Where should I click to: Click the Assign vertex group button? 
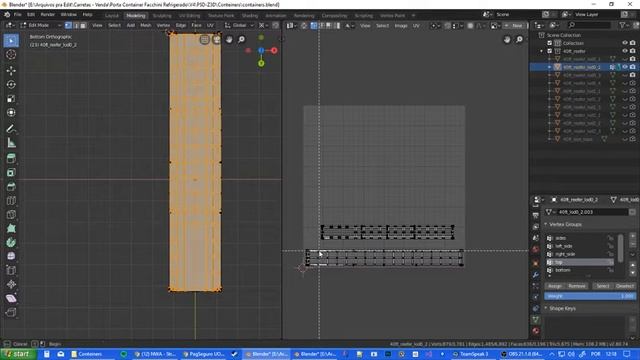[554, 286]
